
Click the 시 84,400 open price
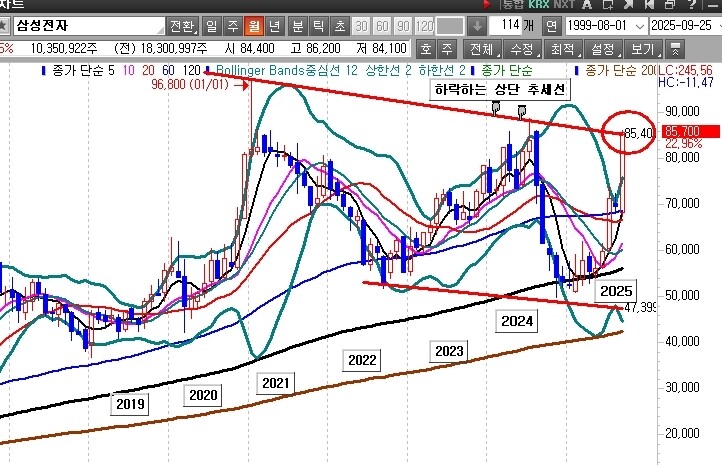point(250,48)
